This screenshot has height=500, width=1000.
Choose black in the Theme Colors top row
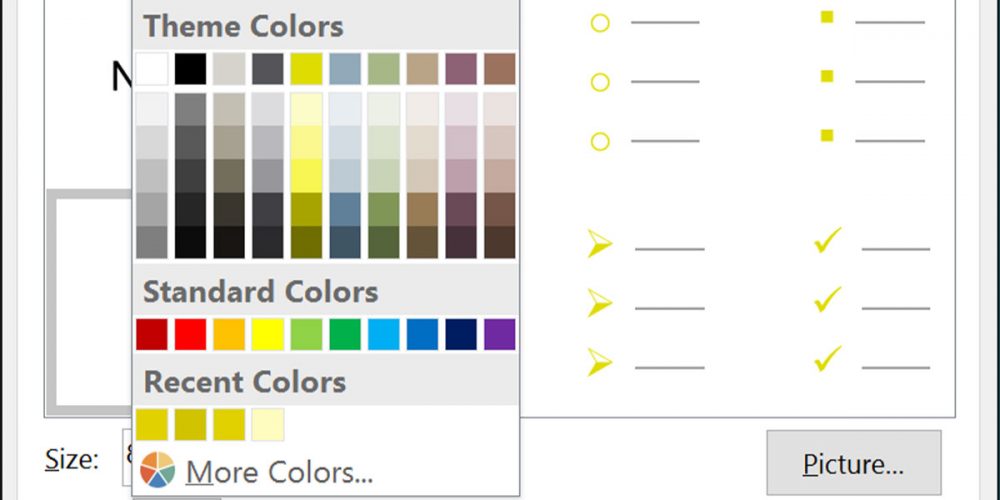click(x=190, y=69)
